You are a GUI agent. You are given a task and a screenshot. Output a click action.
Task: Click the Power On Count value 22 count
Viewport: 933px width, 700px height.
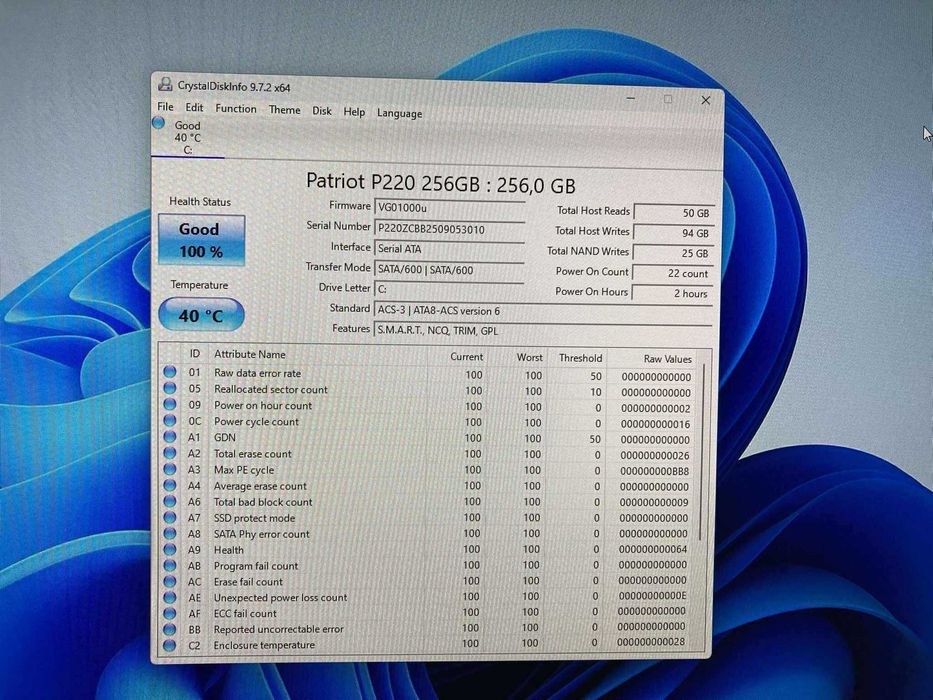(x=672, y=273)
